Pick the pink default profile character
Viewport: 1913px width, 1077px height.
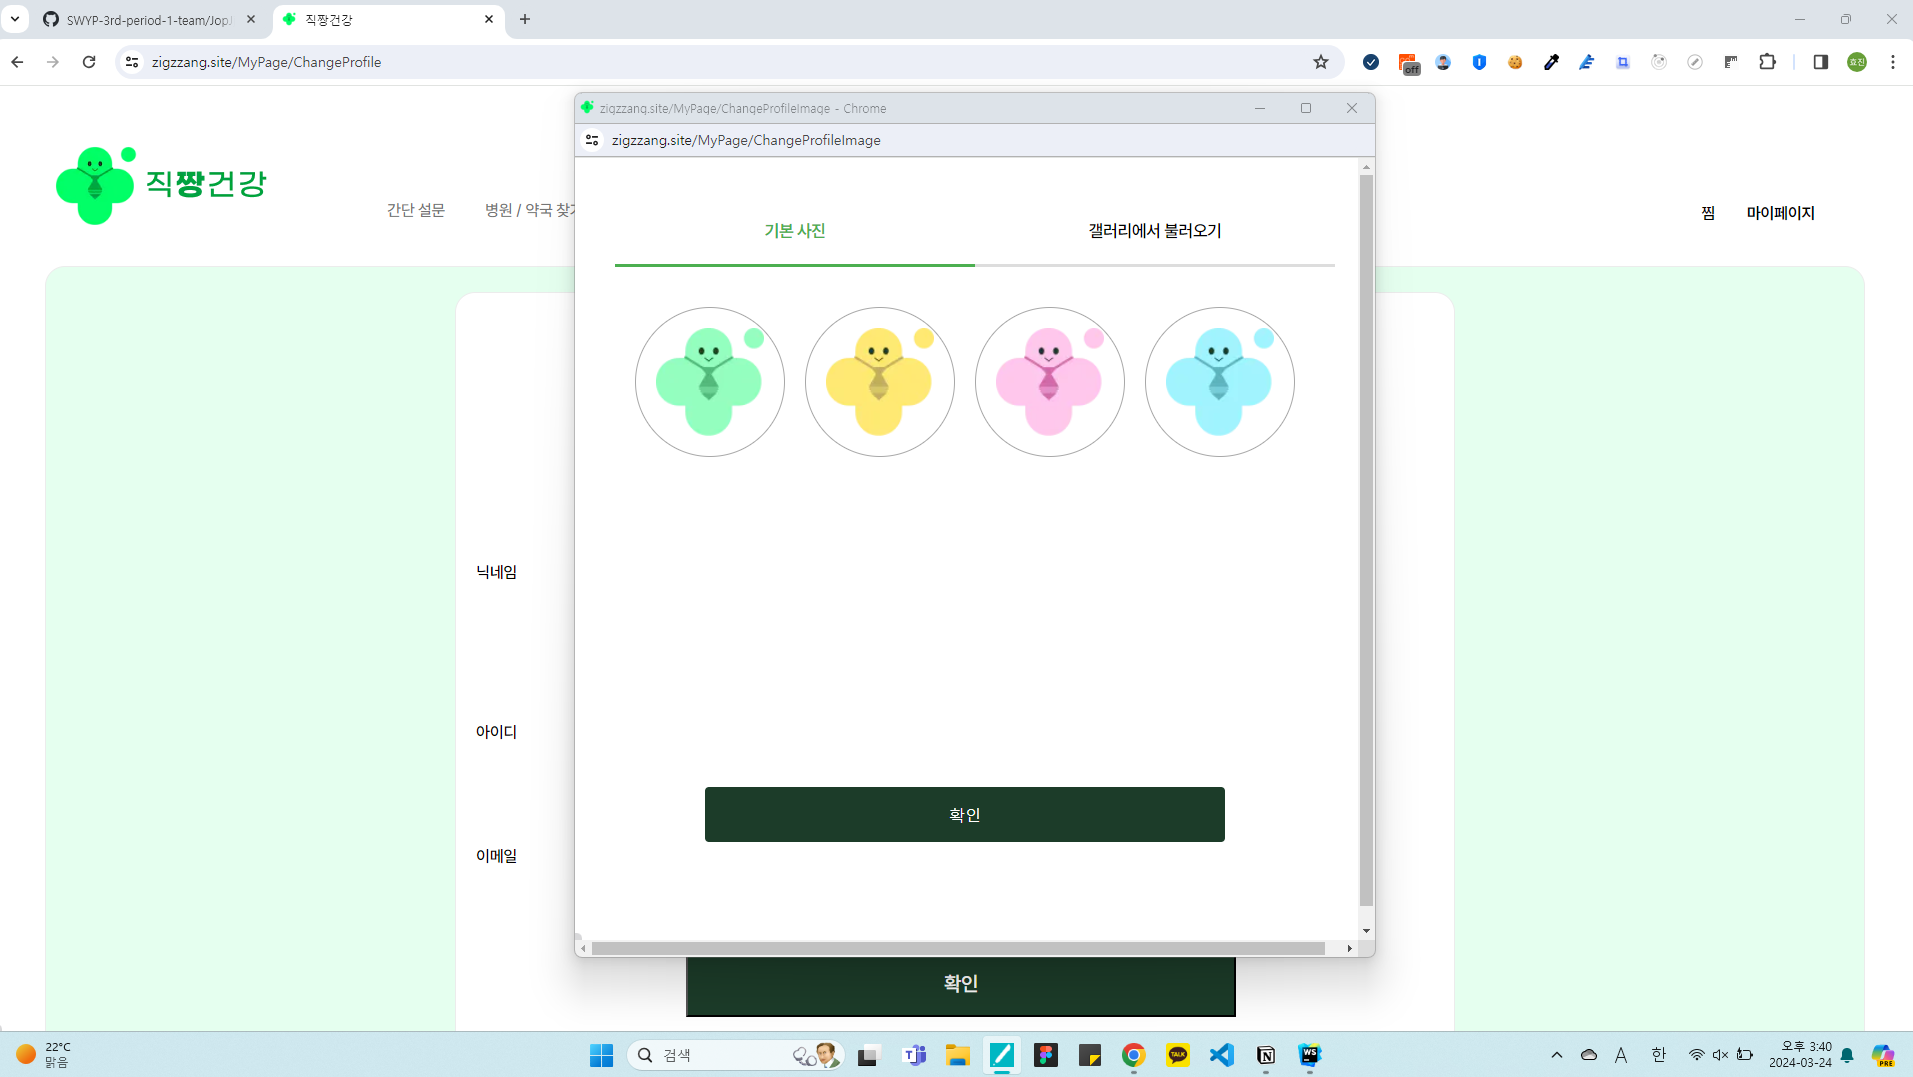coord(1049,382)
